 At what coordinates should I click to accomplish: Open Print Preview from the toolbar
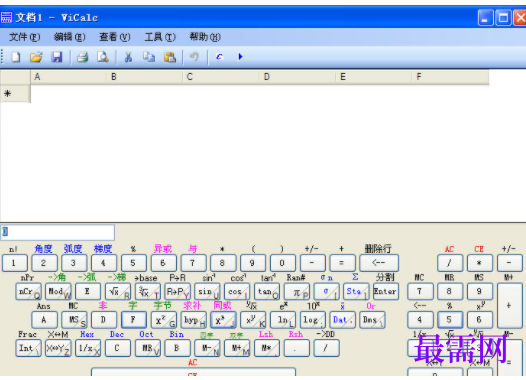(x=103, y=57)
